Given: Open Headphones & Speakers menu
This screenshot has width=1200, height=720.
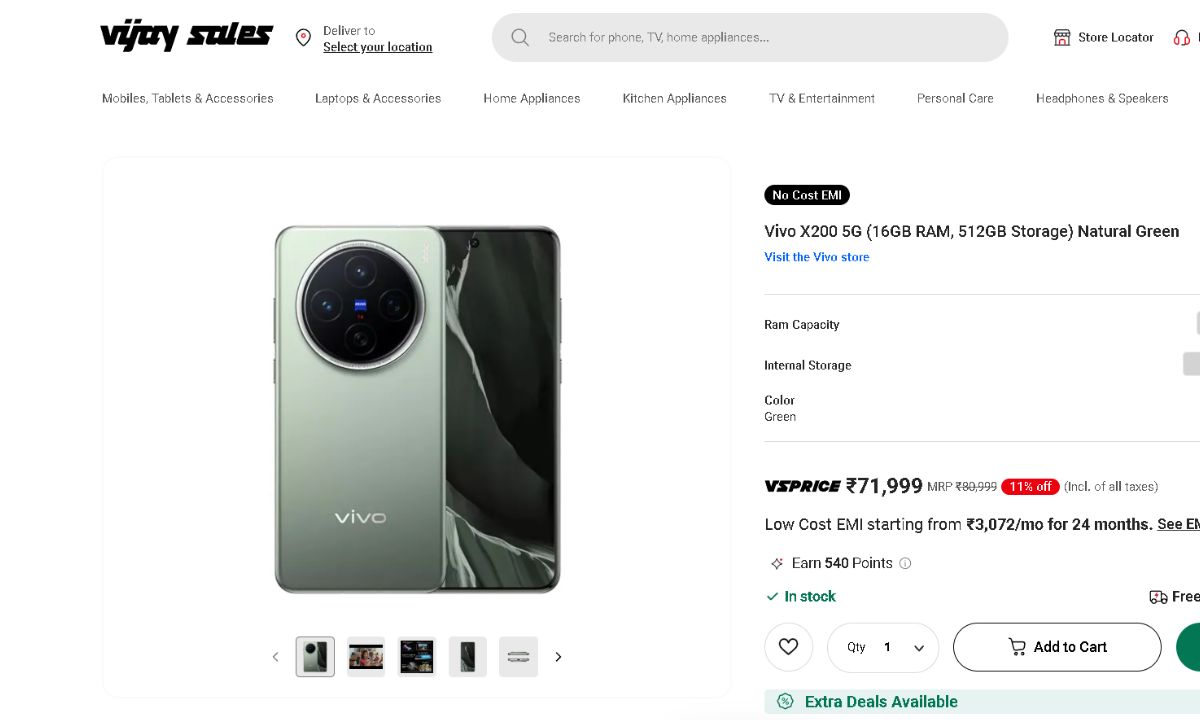Looking at the screenshot, I should click(1102, 98).
